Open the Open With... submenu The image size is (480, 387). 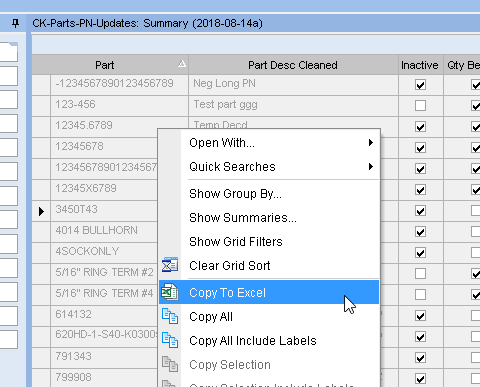(269, 143)
